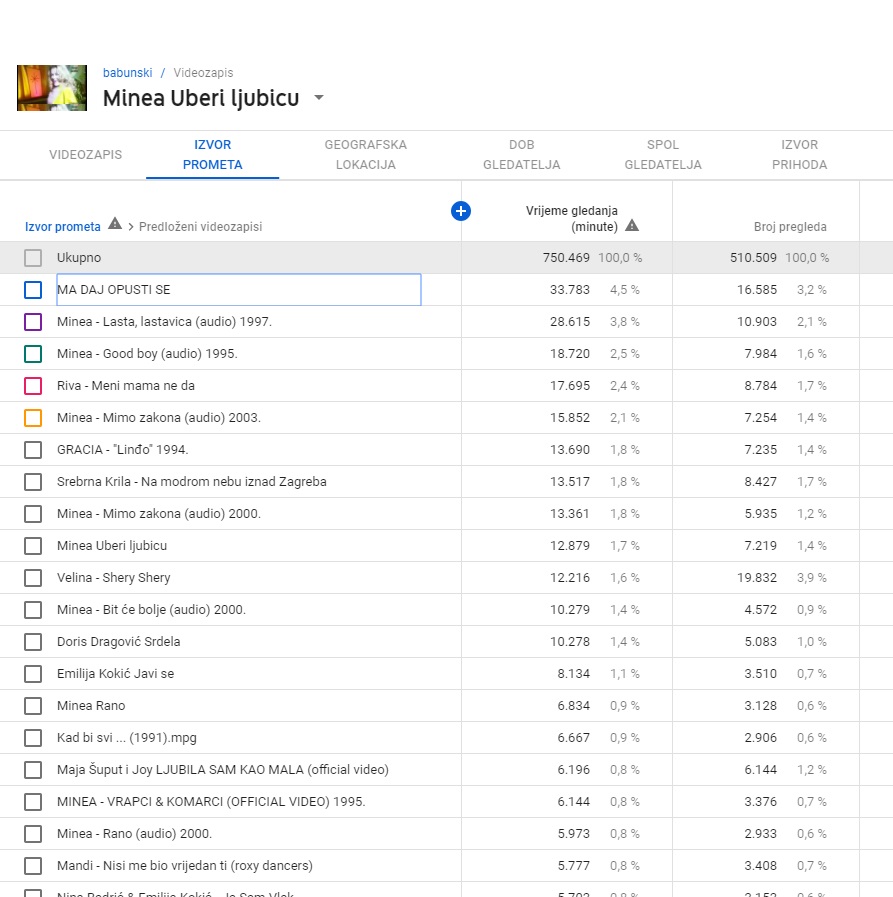Click 'Doris Dragović Srdela' row title

point(118,642)
